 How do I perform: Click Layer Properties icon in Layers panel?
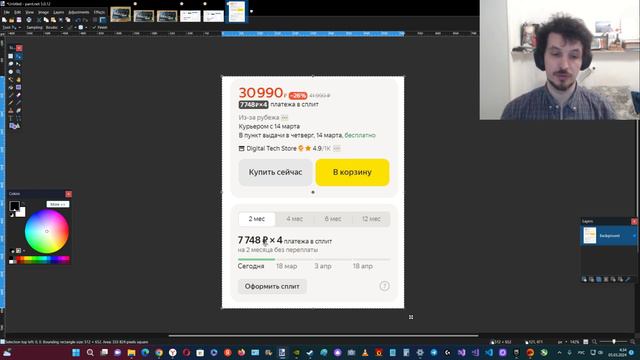point(628,279)
